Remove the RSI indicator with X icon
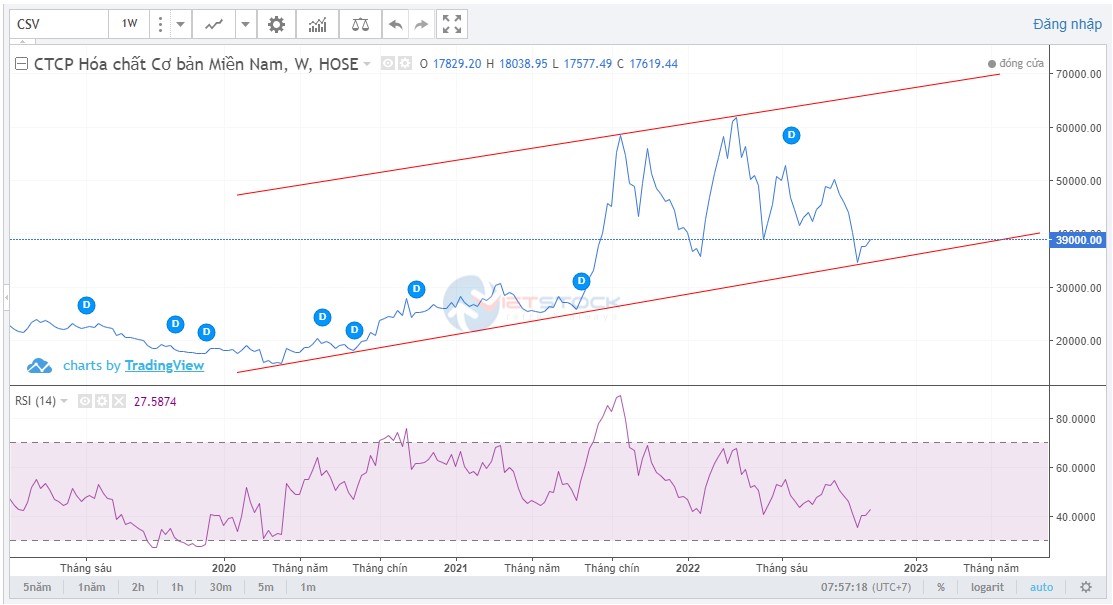 (x=118, y=401)
